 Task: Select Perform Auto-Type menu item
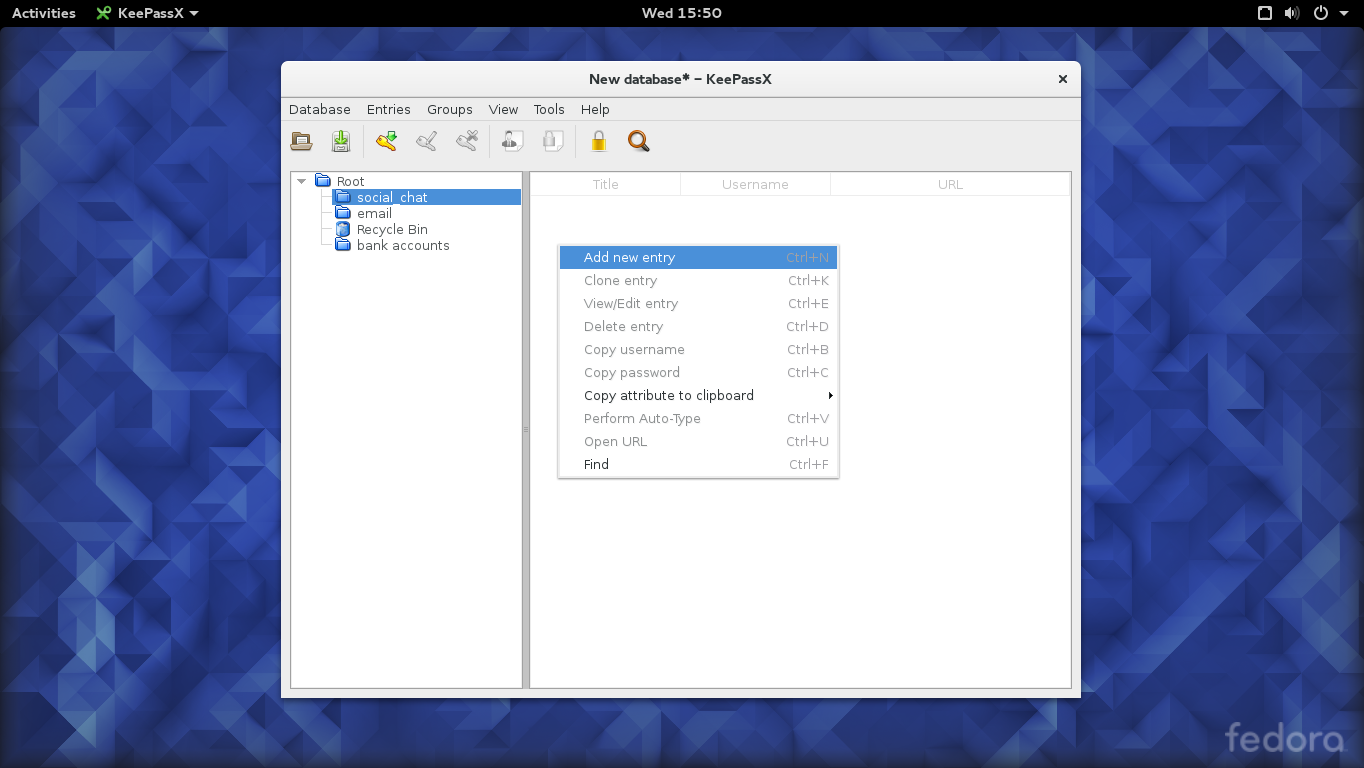(x=698, y=419)
